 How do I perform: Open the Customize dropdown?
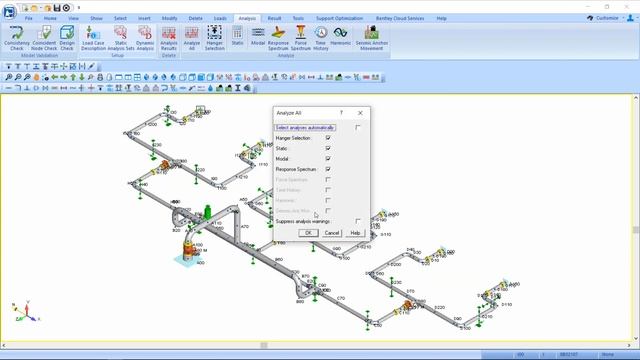coord(607,18)
